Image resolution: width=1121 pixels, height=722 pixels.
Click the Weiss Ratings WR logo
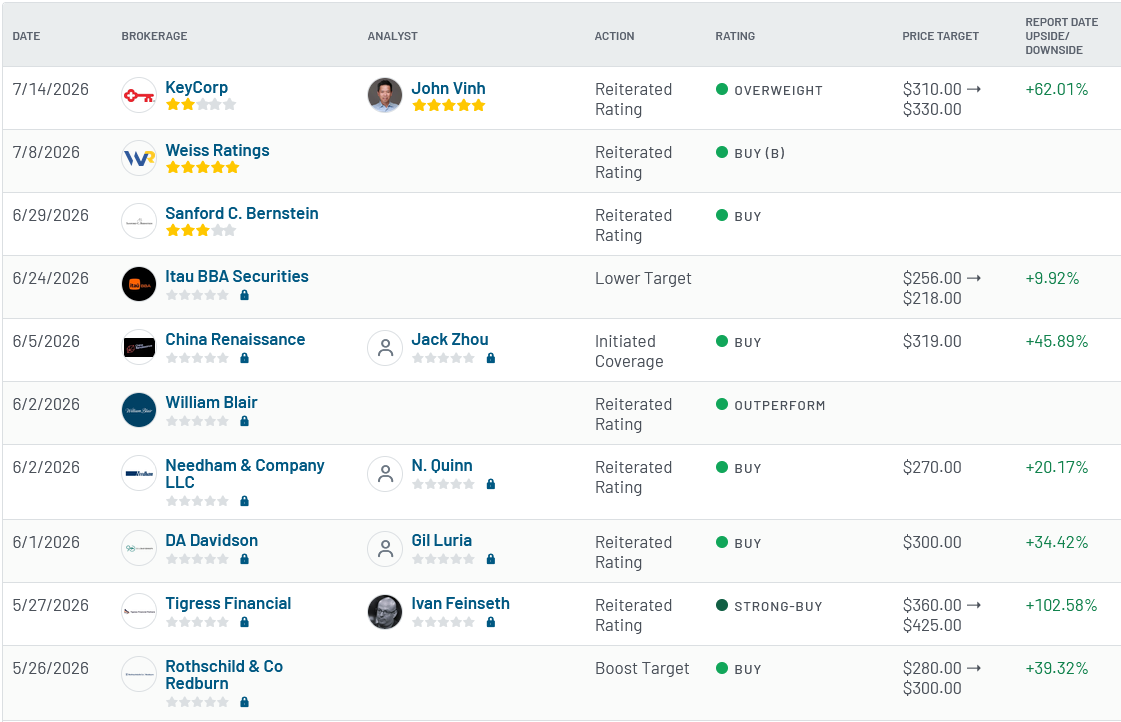click(x=139, y=159)
